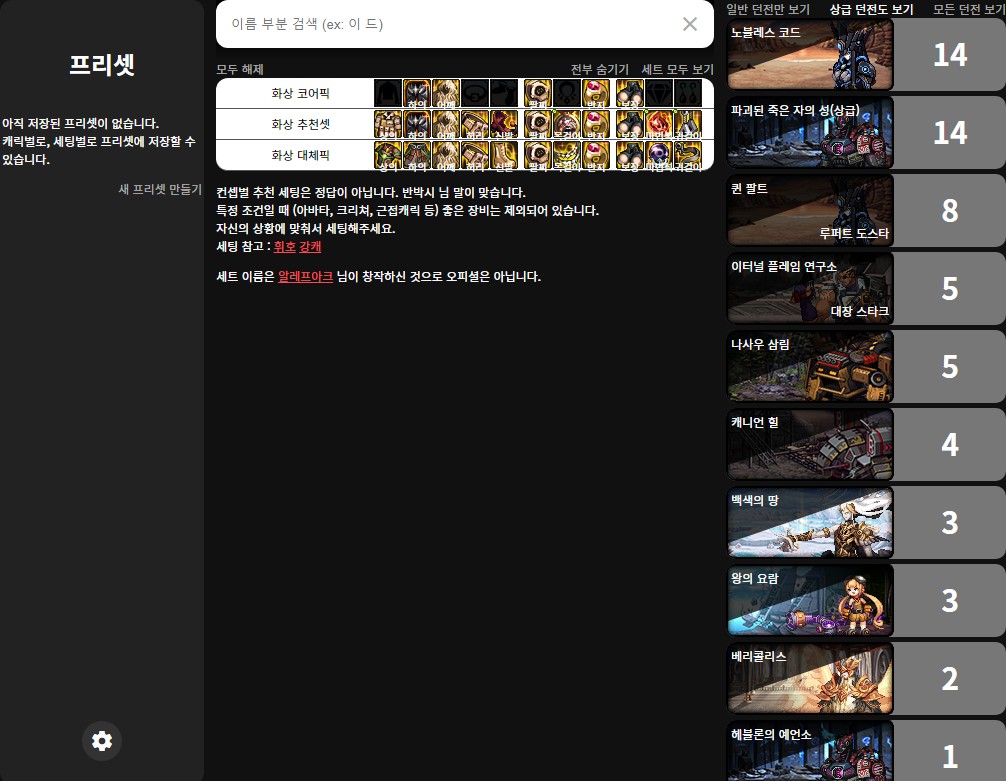The width and height of the screenshot is (1006, 781).
Task: Open settings with the gear icon
Action: click(x=102, y=741)
